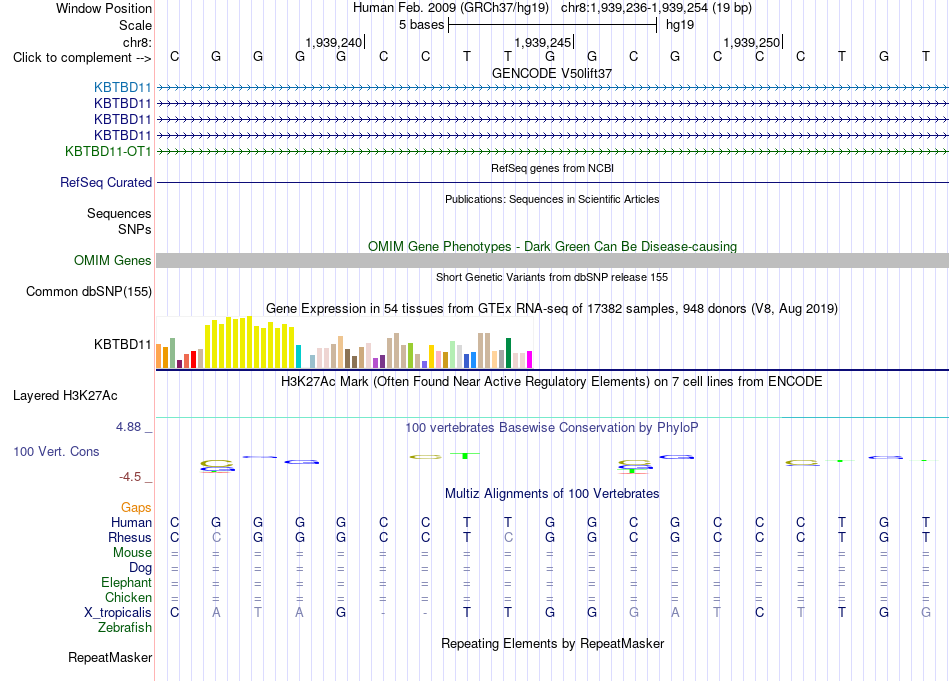Open the GENCODE V50lift37 track title
The width and height of the screenshot is (950, 681).
pyautogui.click(x=552, y=73)
